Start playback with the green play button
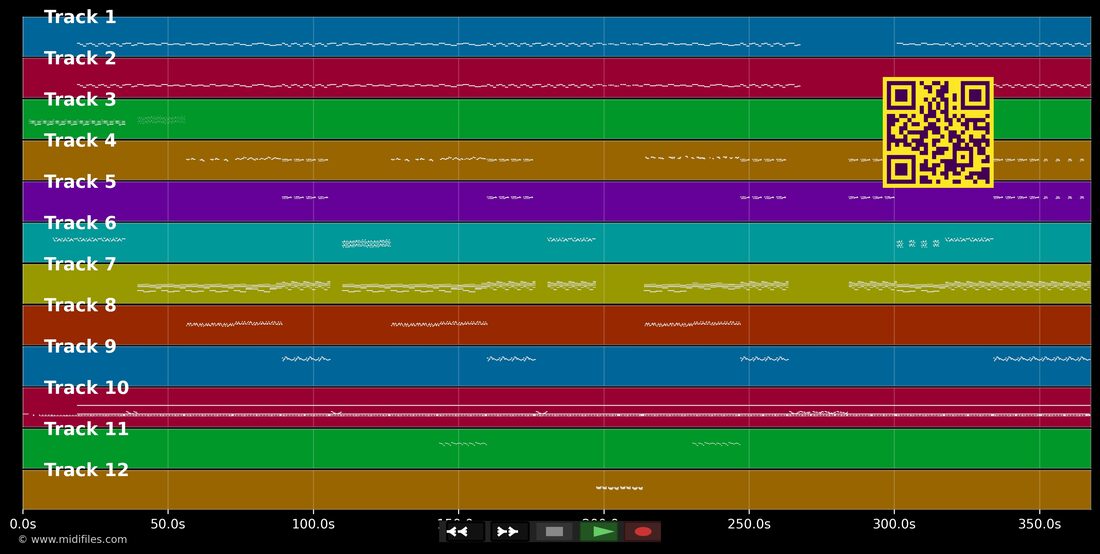 599,532
